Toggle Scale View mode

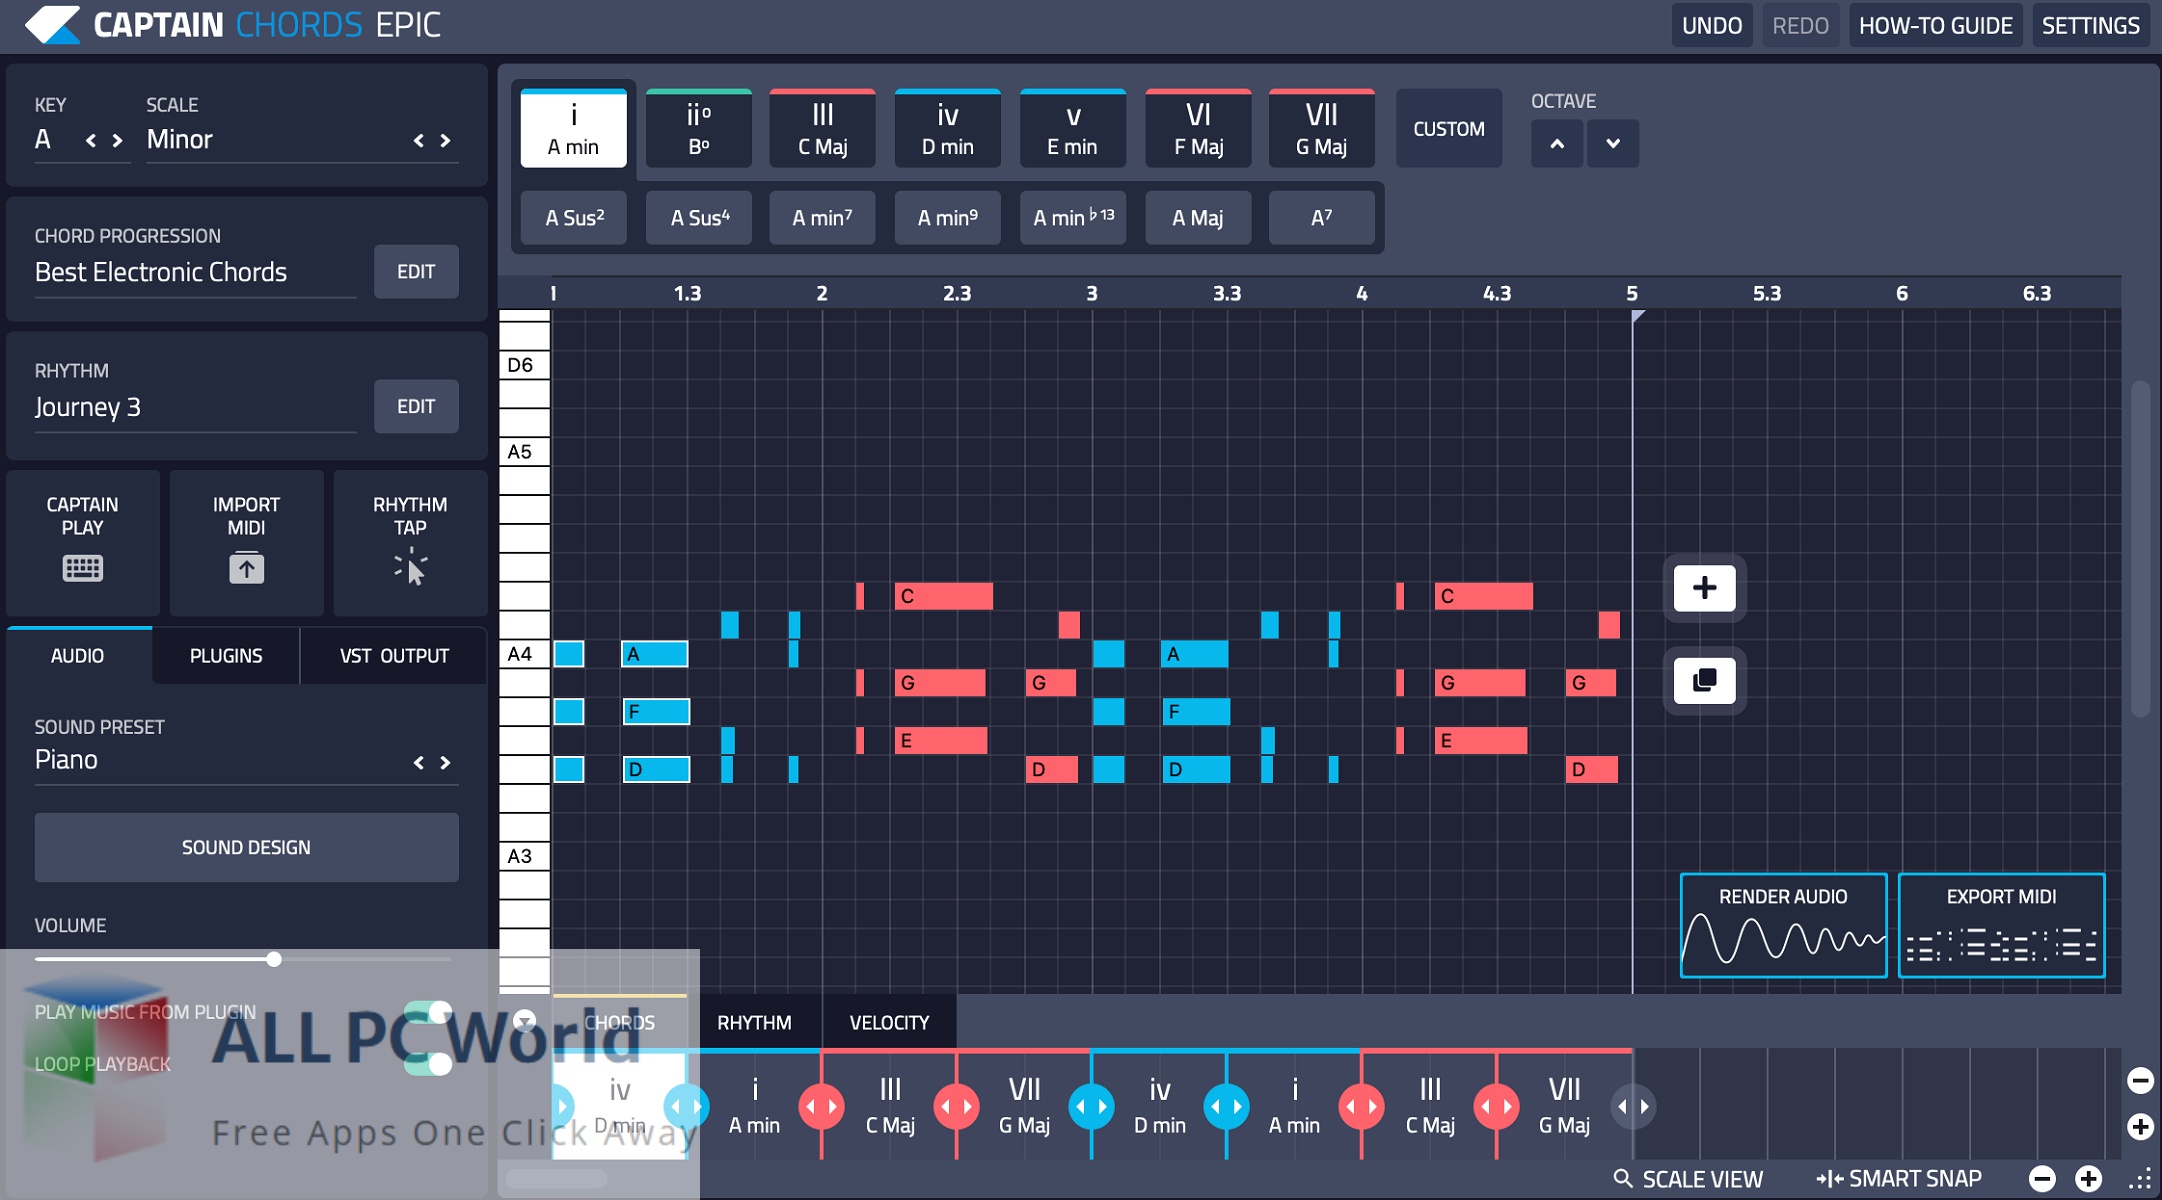click(1688, 1179)
